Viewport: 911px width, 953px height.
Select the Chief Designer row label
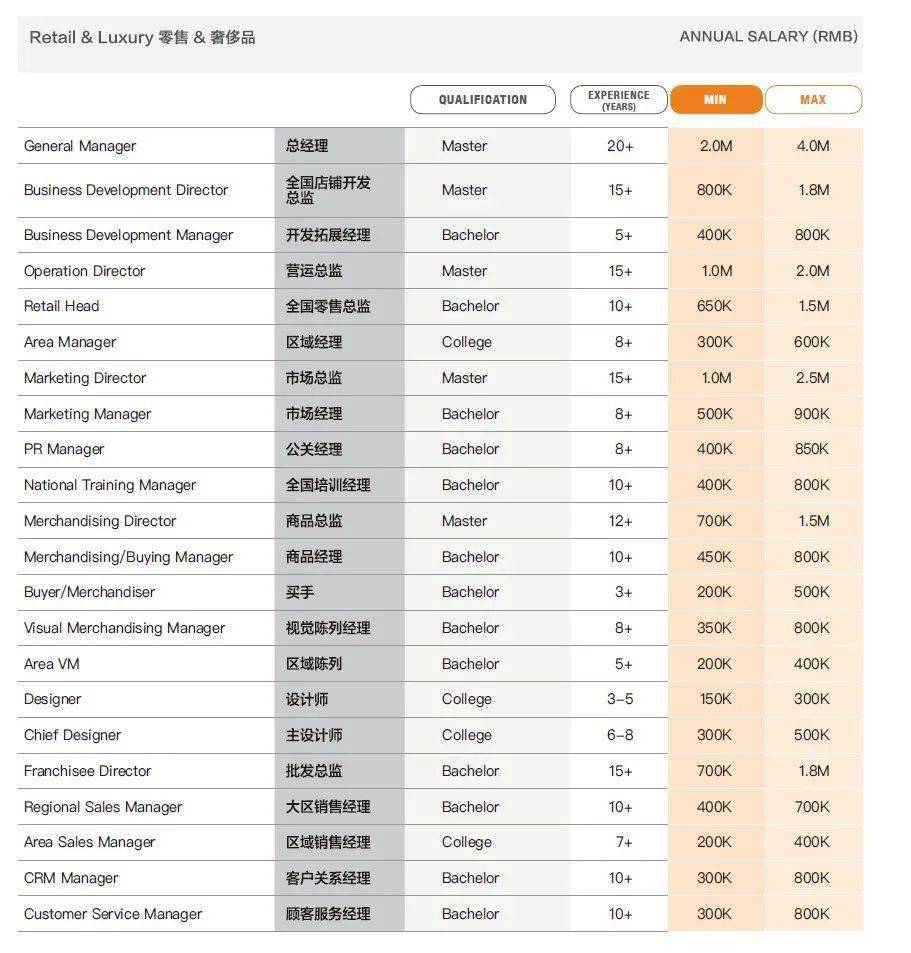(73, 735)
